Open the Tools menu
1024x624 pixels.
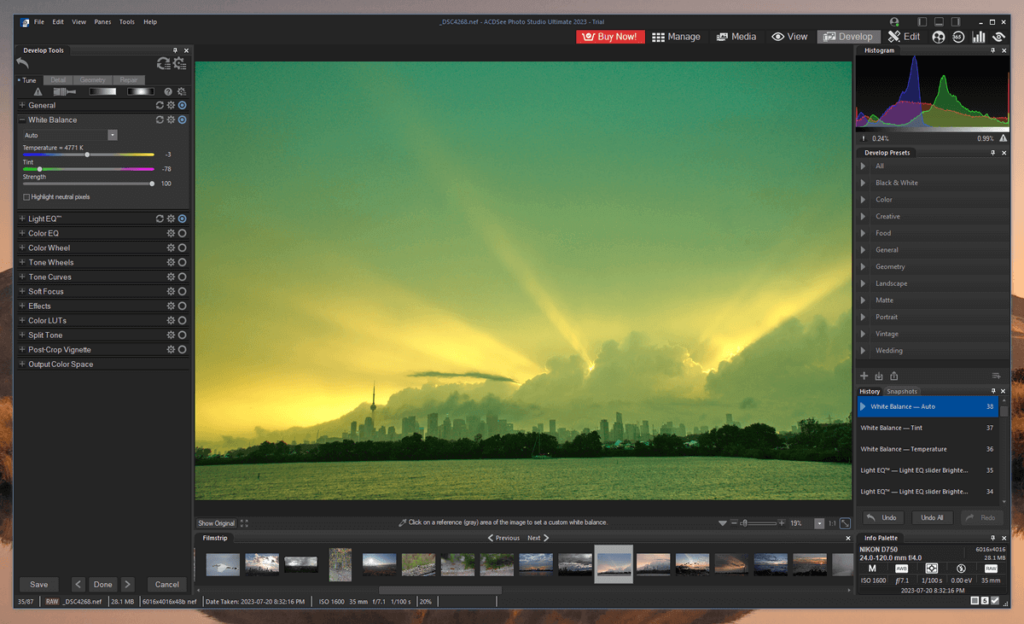(x=127, y=22)
